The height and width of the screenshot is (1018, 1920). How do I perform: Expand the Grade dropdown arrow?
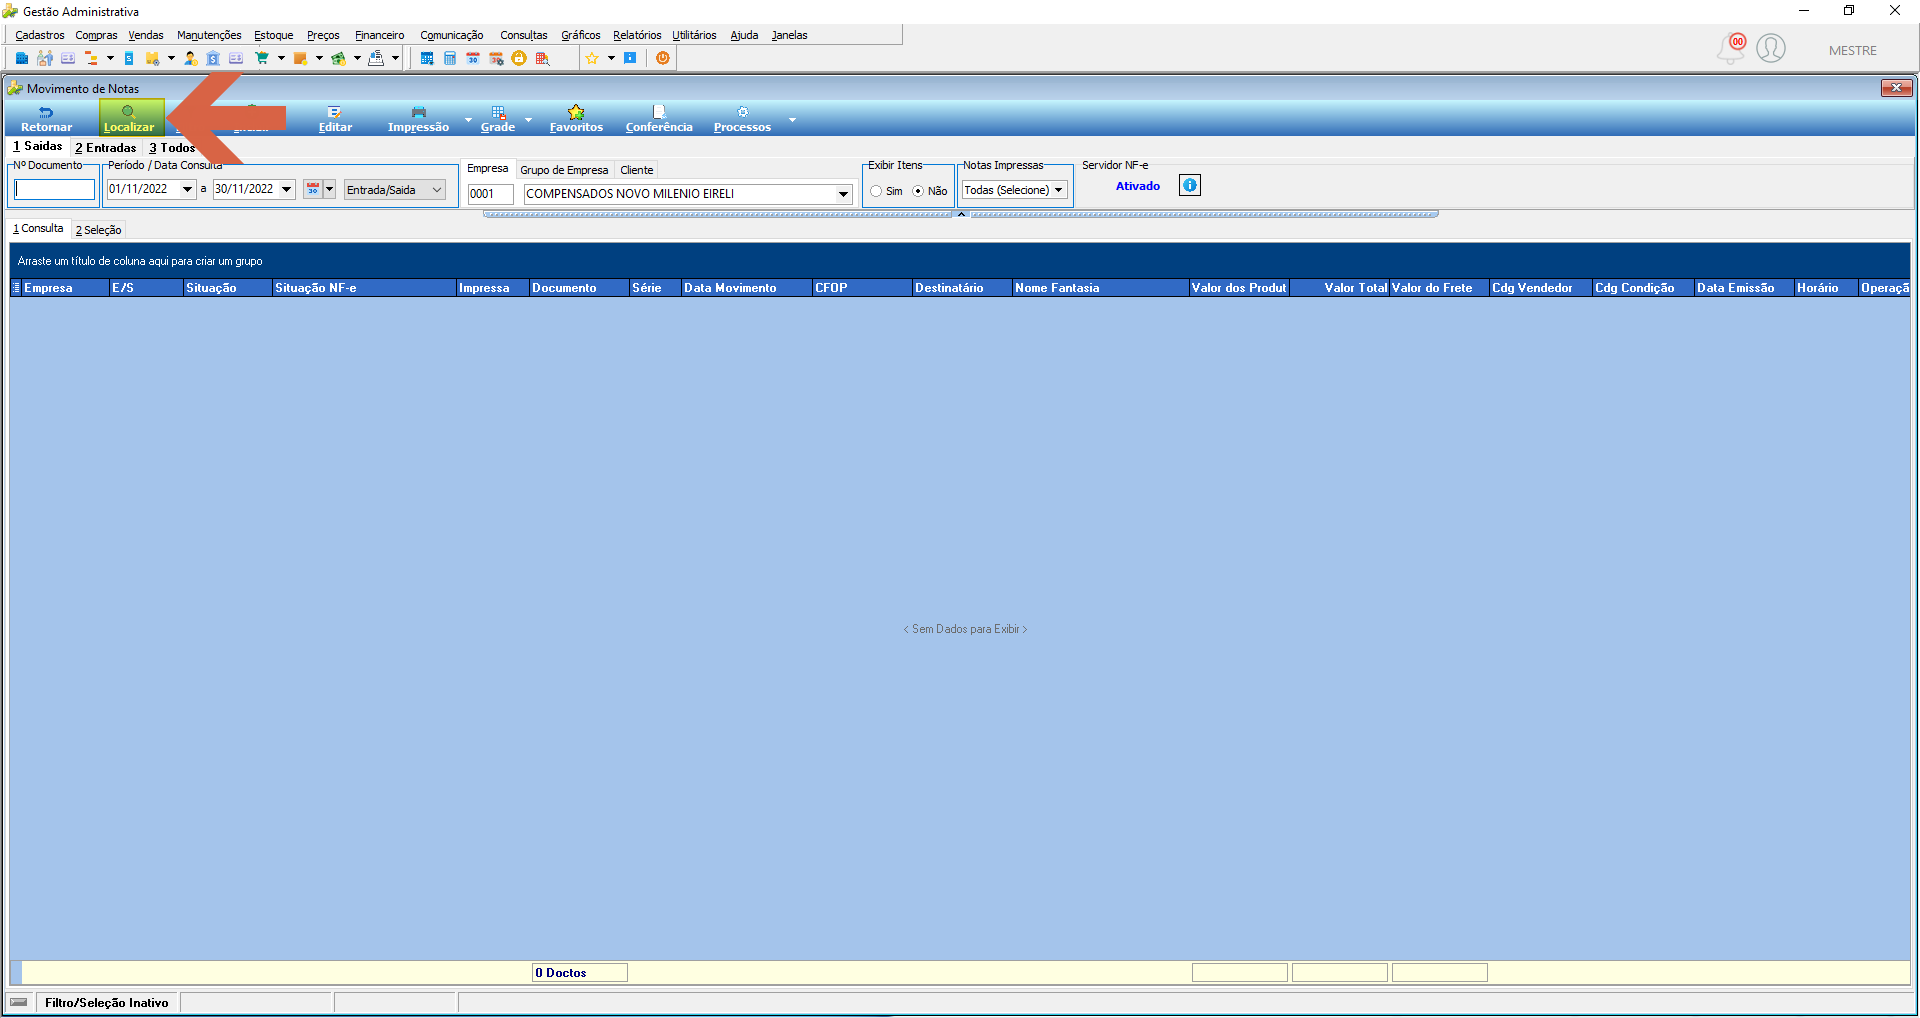click(x=528, y=119)
